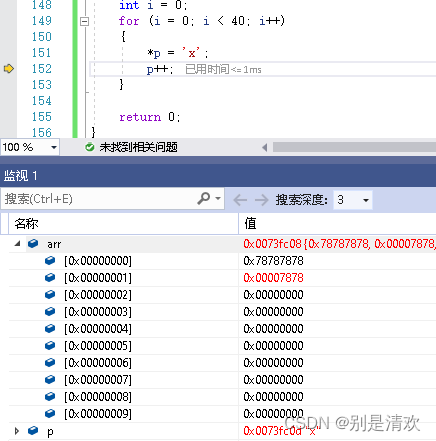Click the 值 column header
The height and width of the screenshot is (441, 436).
(250, 223)
